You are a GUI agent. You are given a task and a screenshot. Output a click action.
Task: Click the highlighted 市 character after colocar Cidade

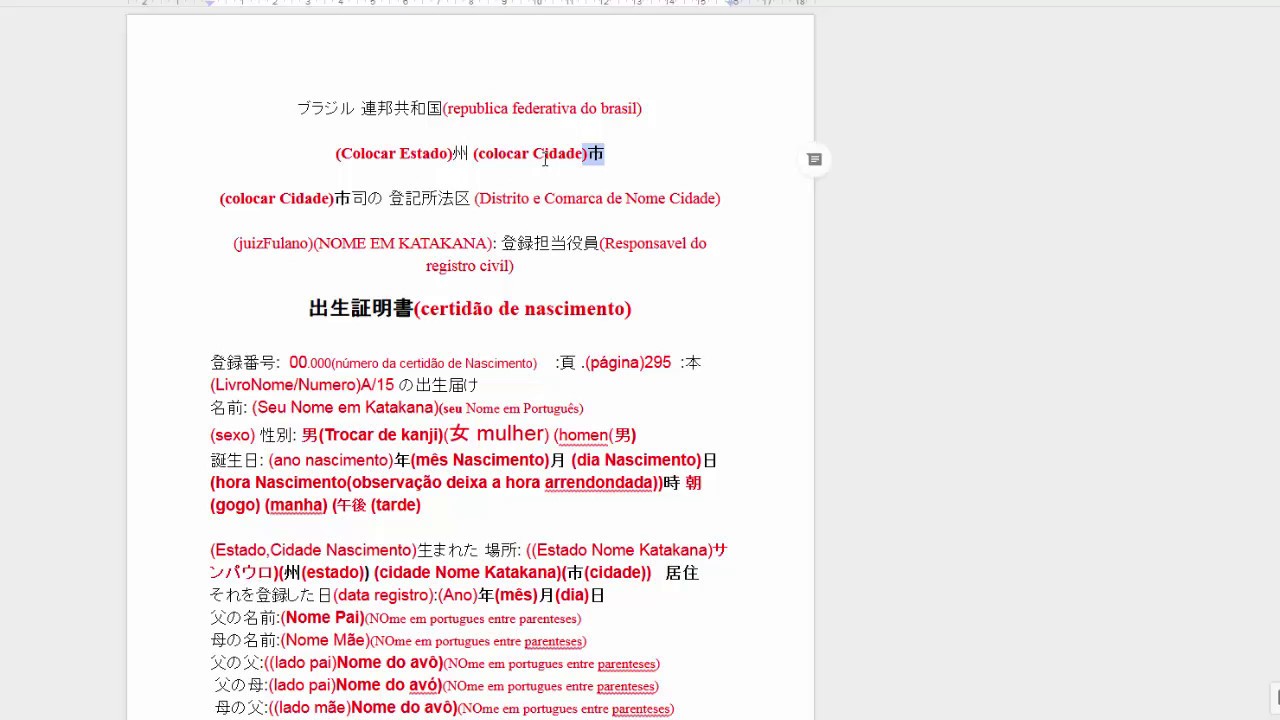click(x=596, y=153)
